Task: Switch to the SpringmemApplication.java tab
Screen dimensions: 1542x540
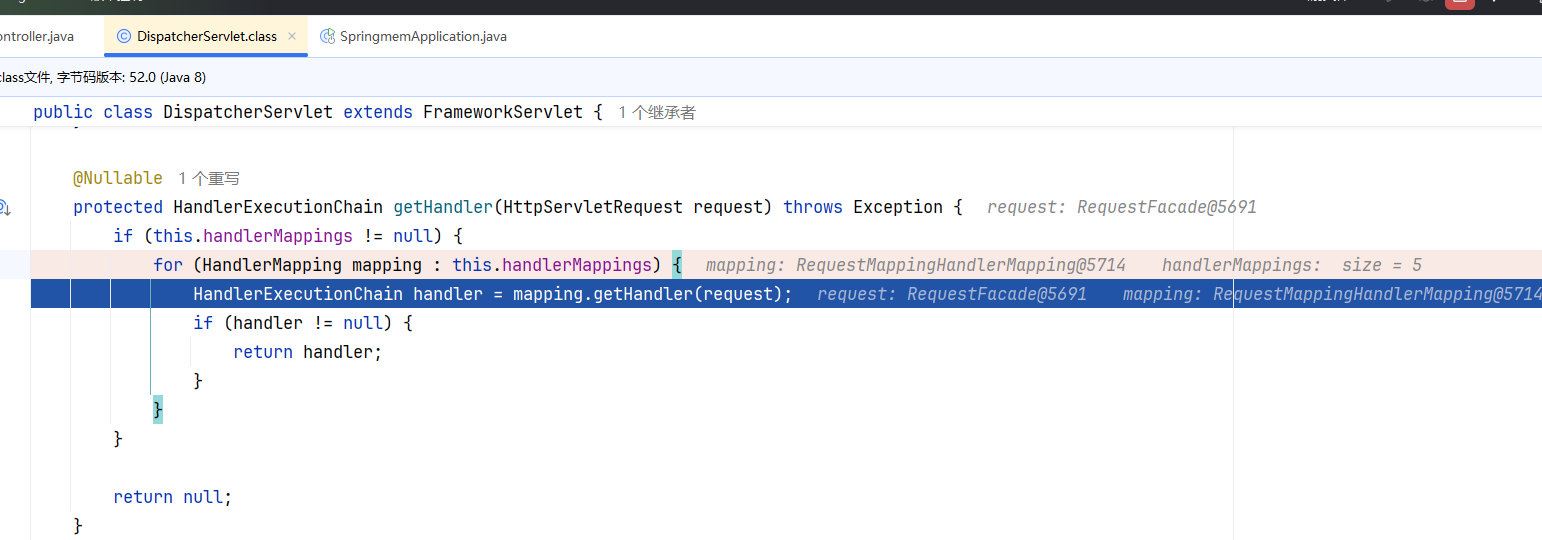Action: point(422,36)
